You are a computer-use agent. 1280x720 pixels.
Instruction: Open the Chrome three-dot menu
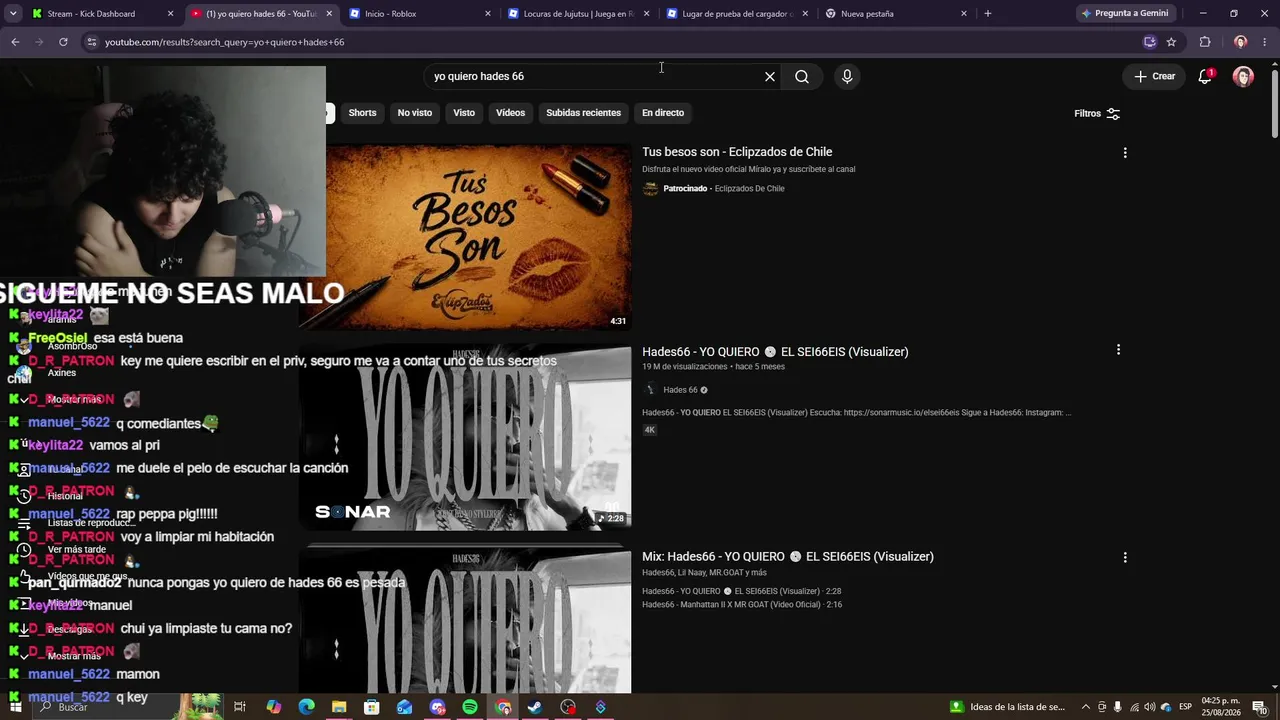[x=1266, y=42]
